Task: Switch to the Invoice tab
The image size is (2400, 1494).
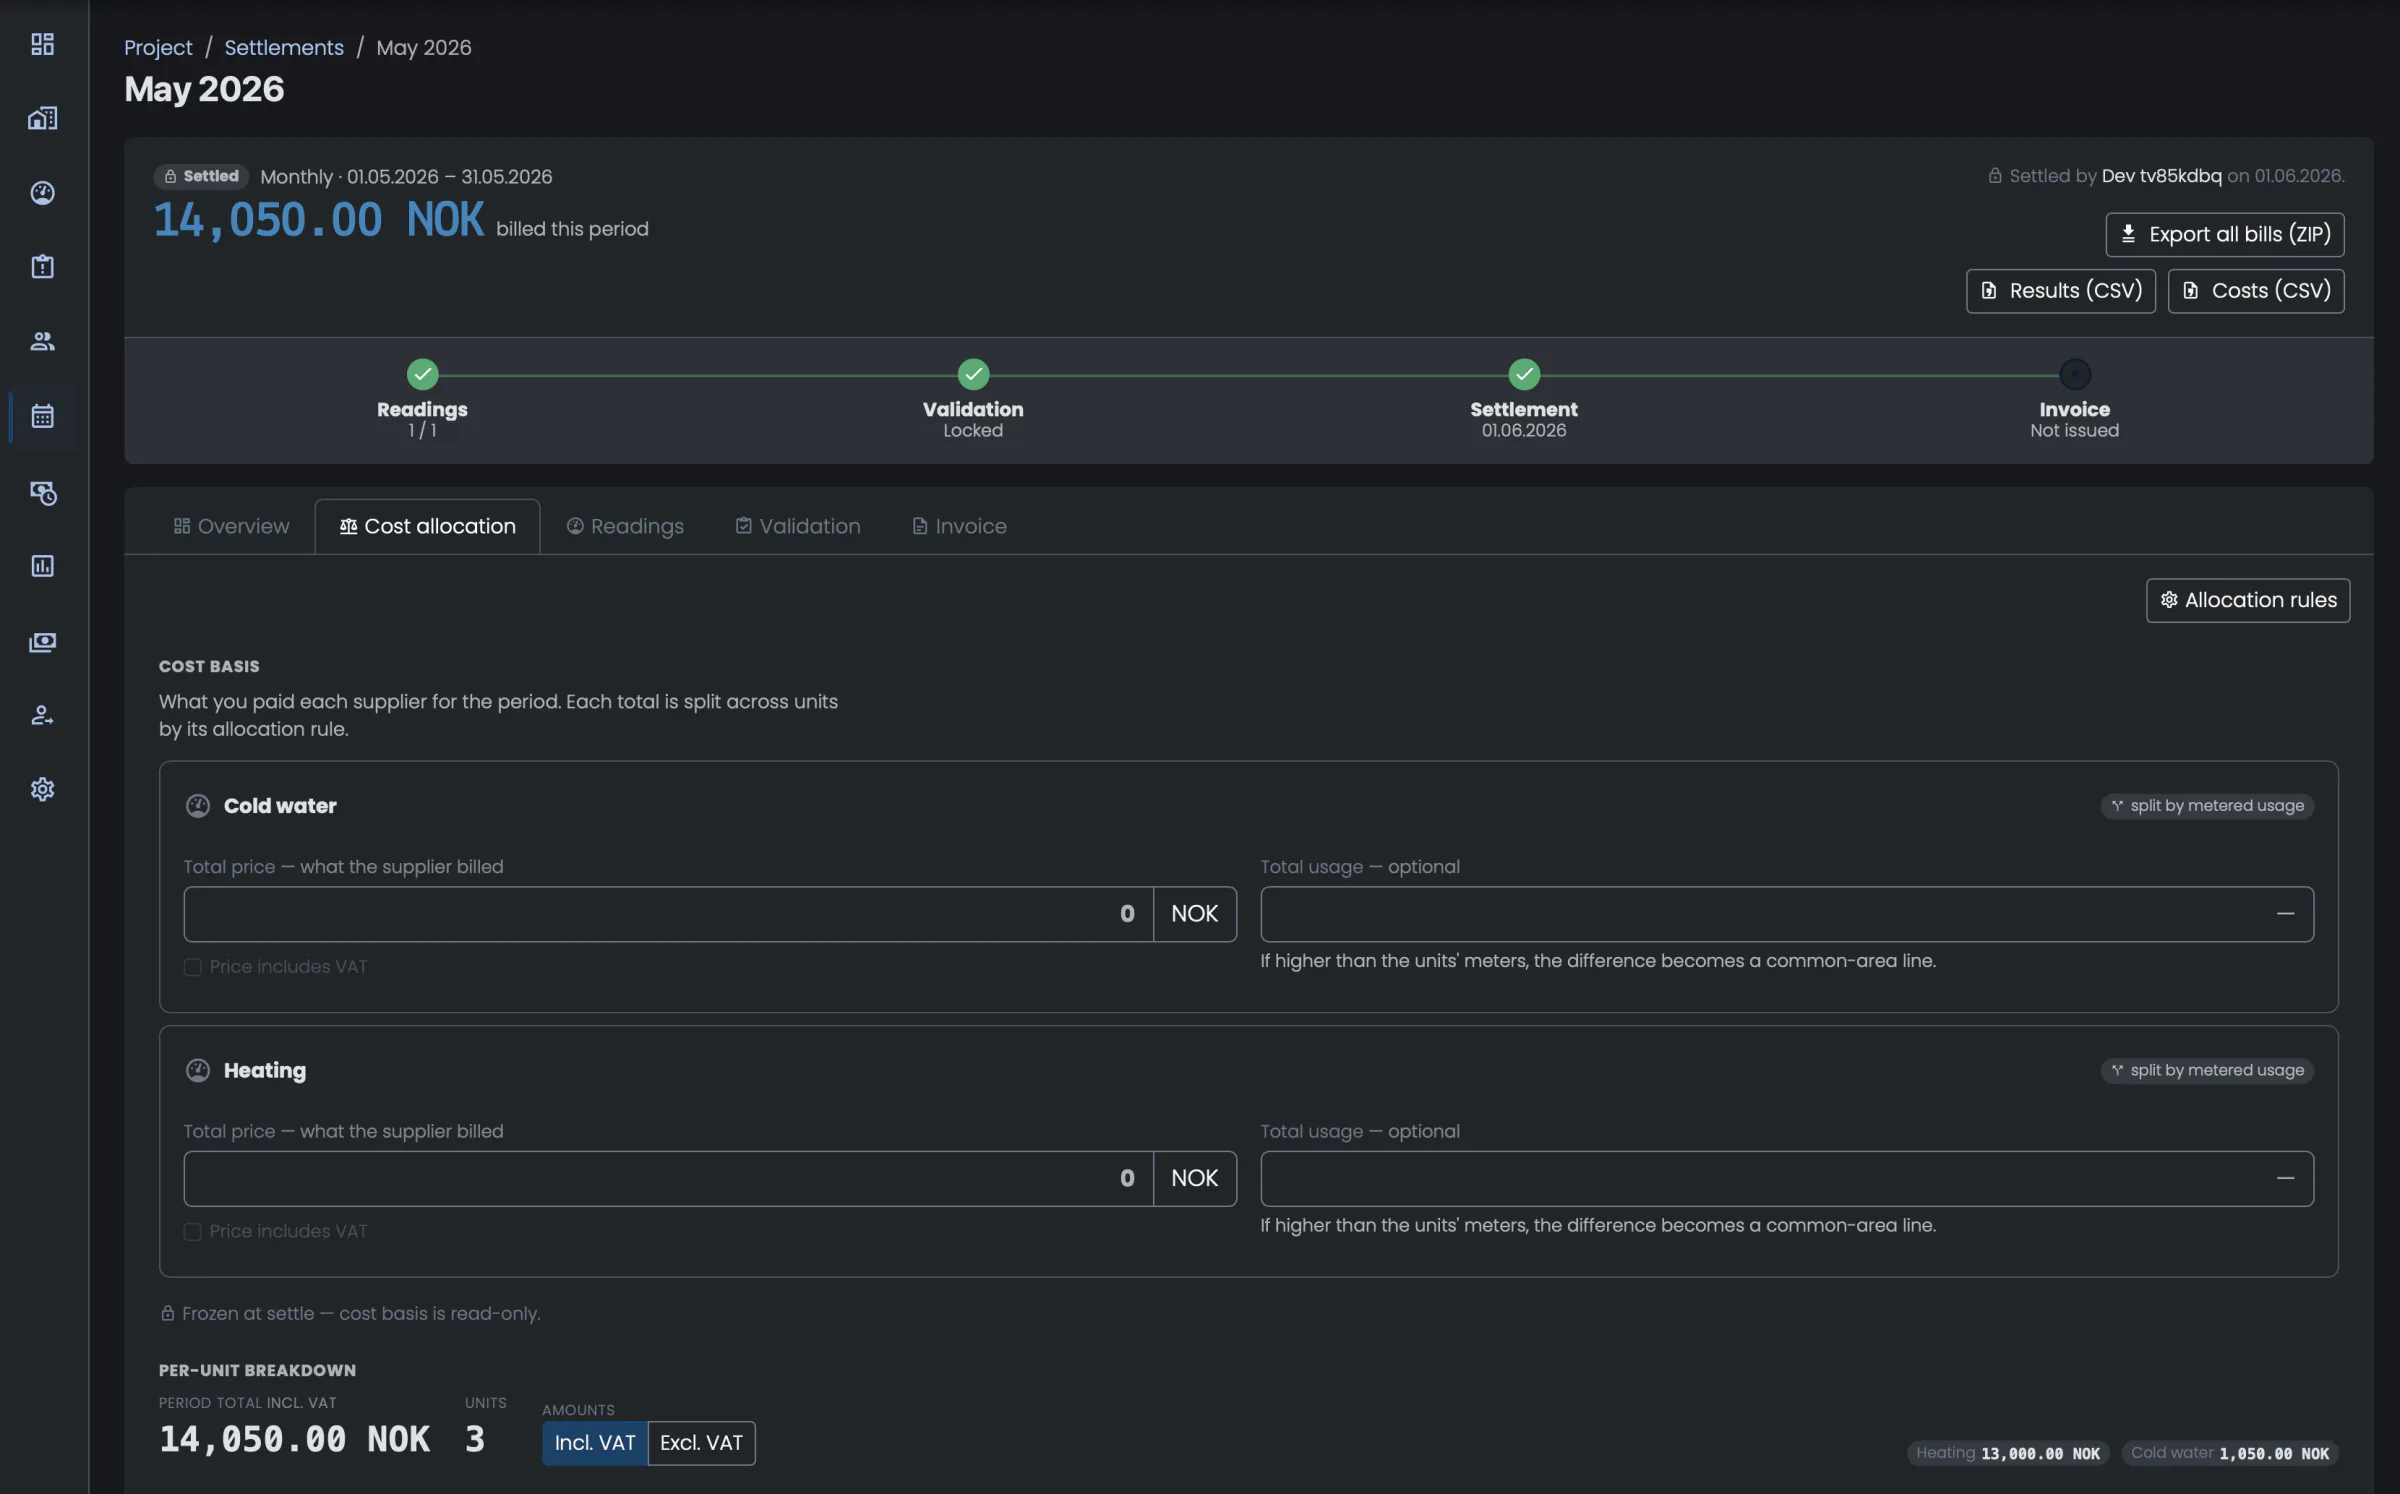Action: click(959, 526)
